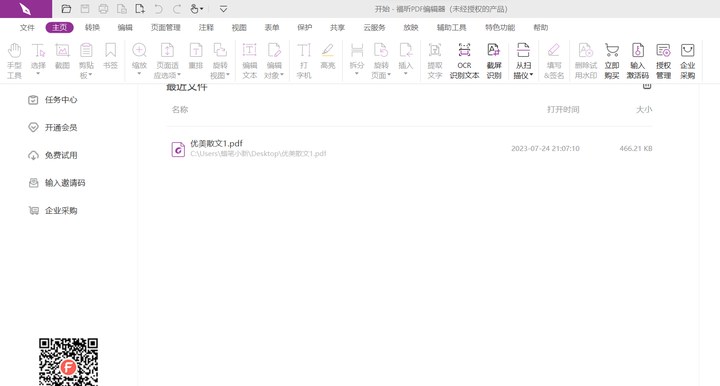
Task: Click the Foxit logo button at top left
Action: click(x=26, y=9)
